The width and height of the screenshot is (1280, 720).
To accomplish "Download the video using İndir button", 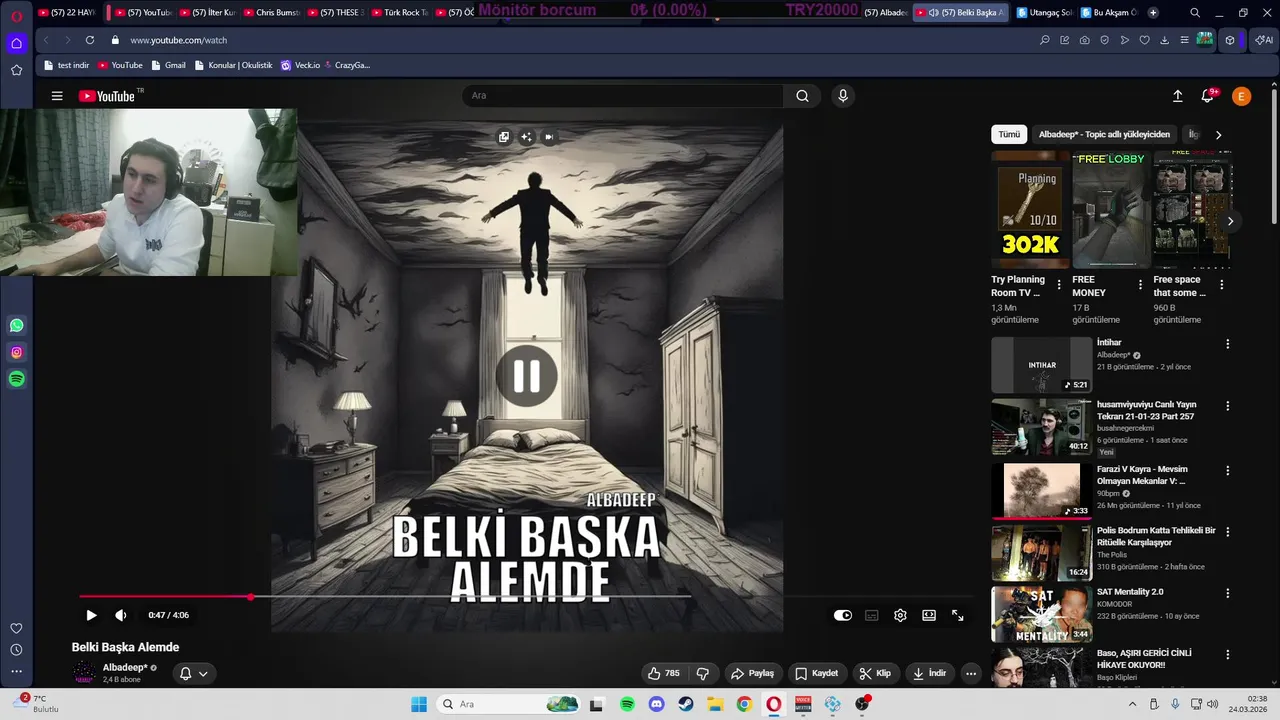I will (930, 673).
